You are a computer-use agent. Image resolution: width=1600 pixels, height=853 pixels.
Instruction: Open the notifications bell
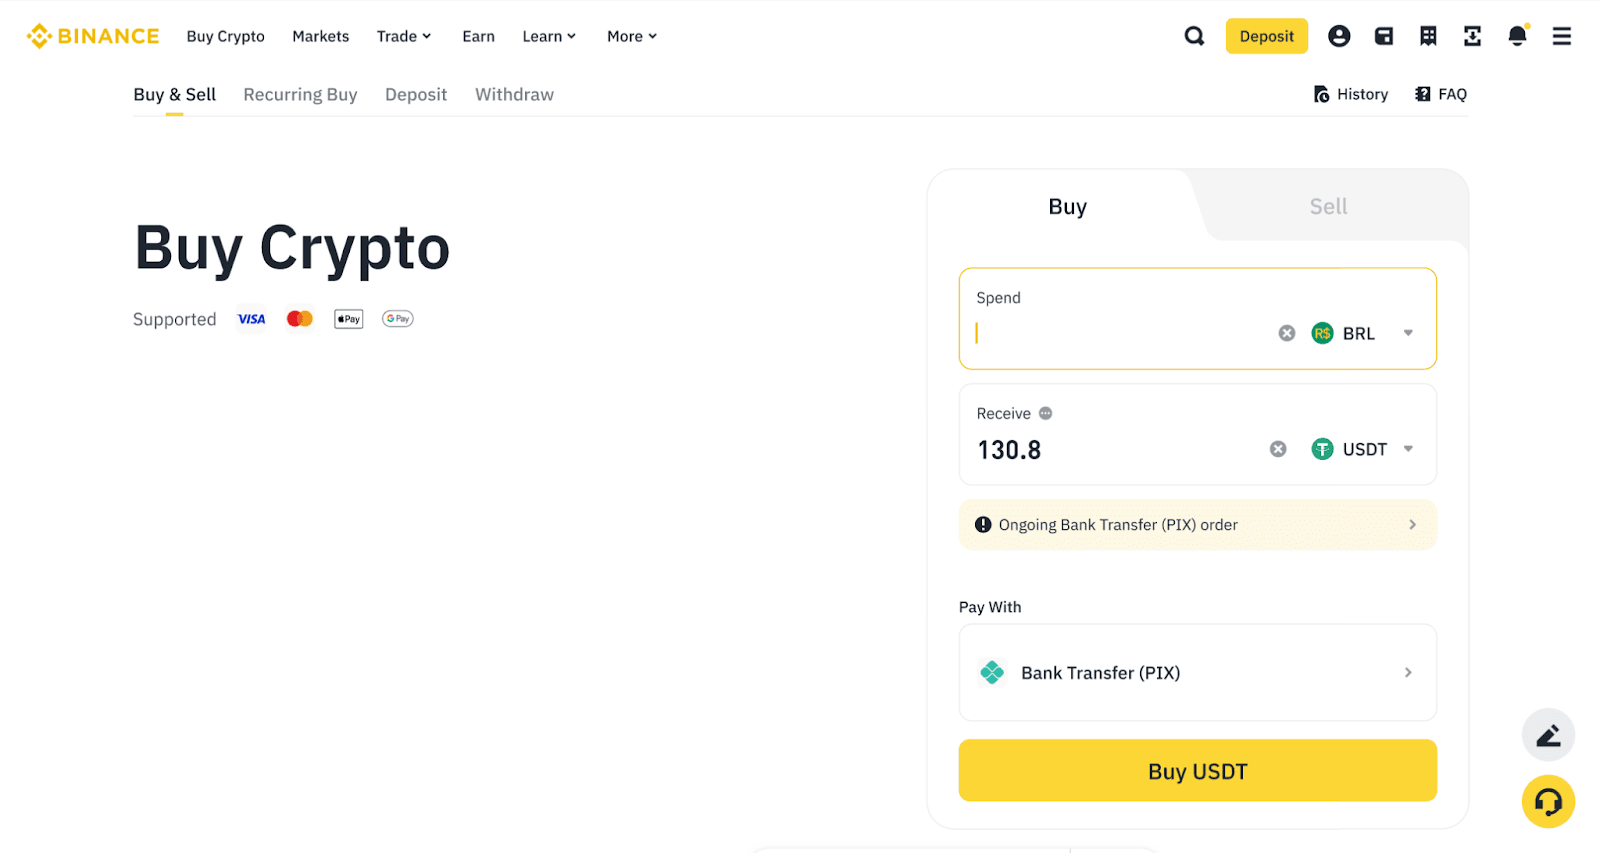click(1517, 36)
